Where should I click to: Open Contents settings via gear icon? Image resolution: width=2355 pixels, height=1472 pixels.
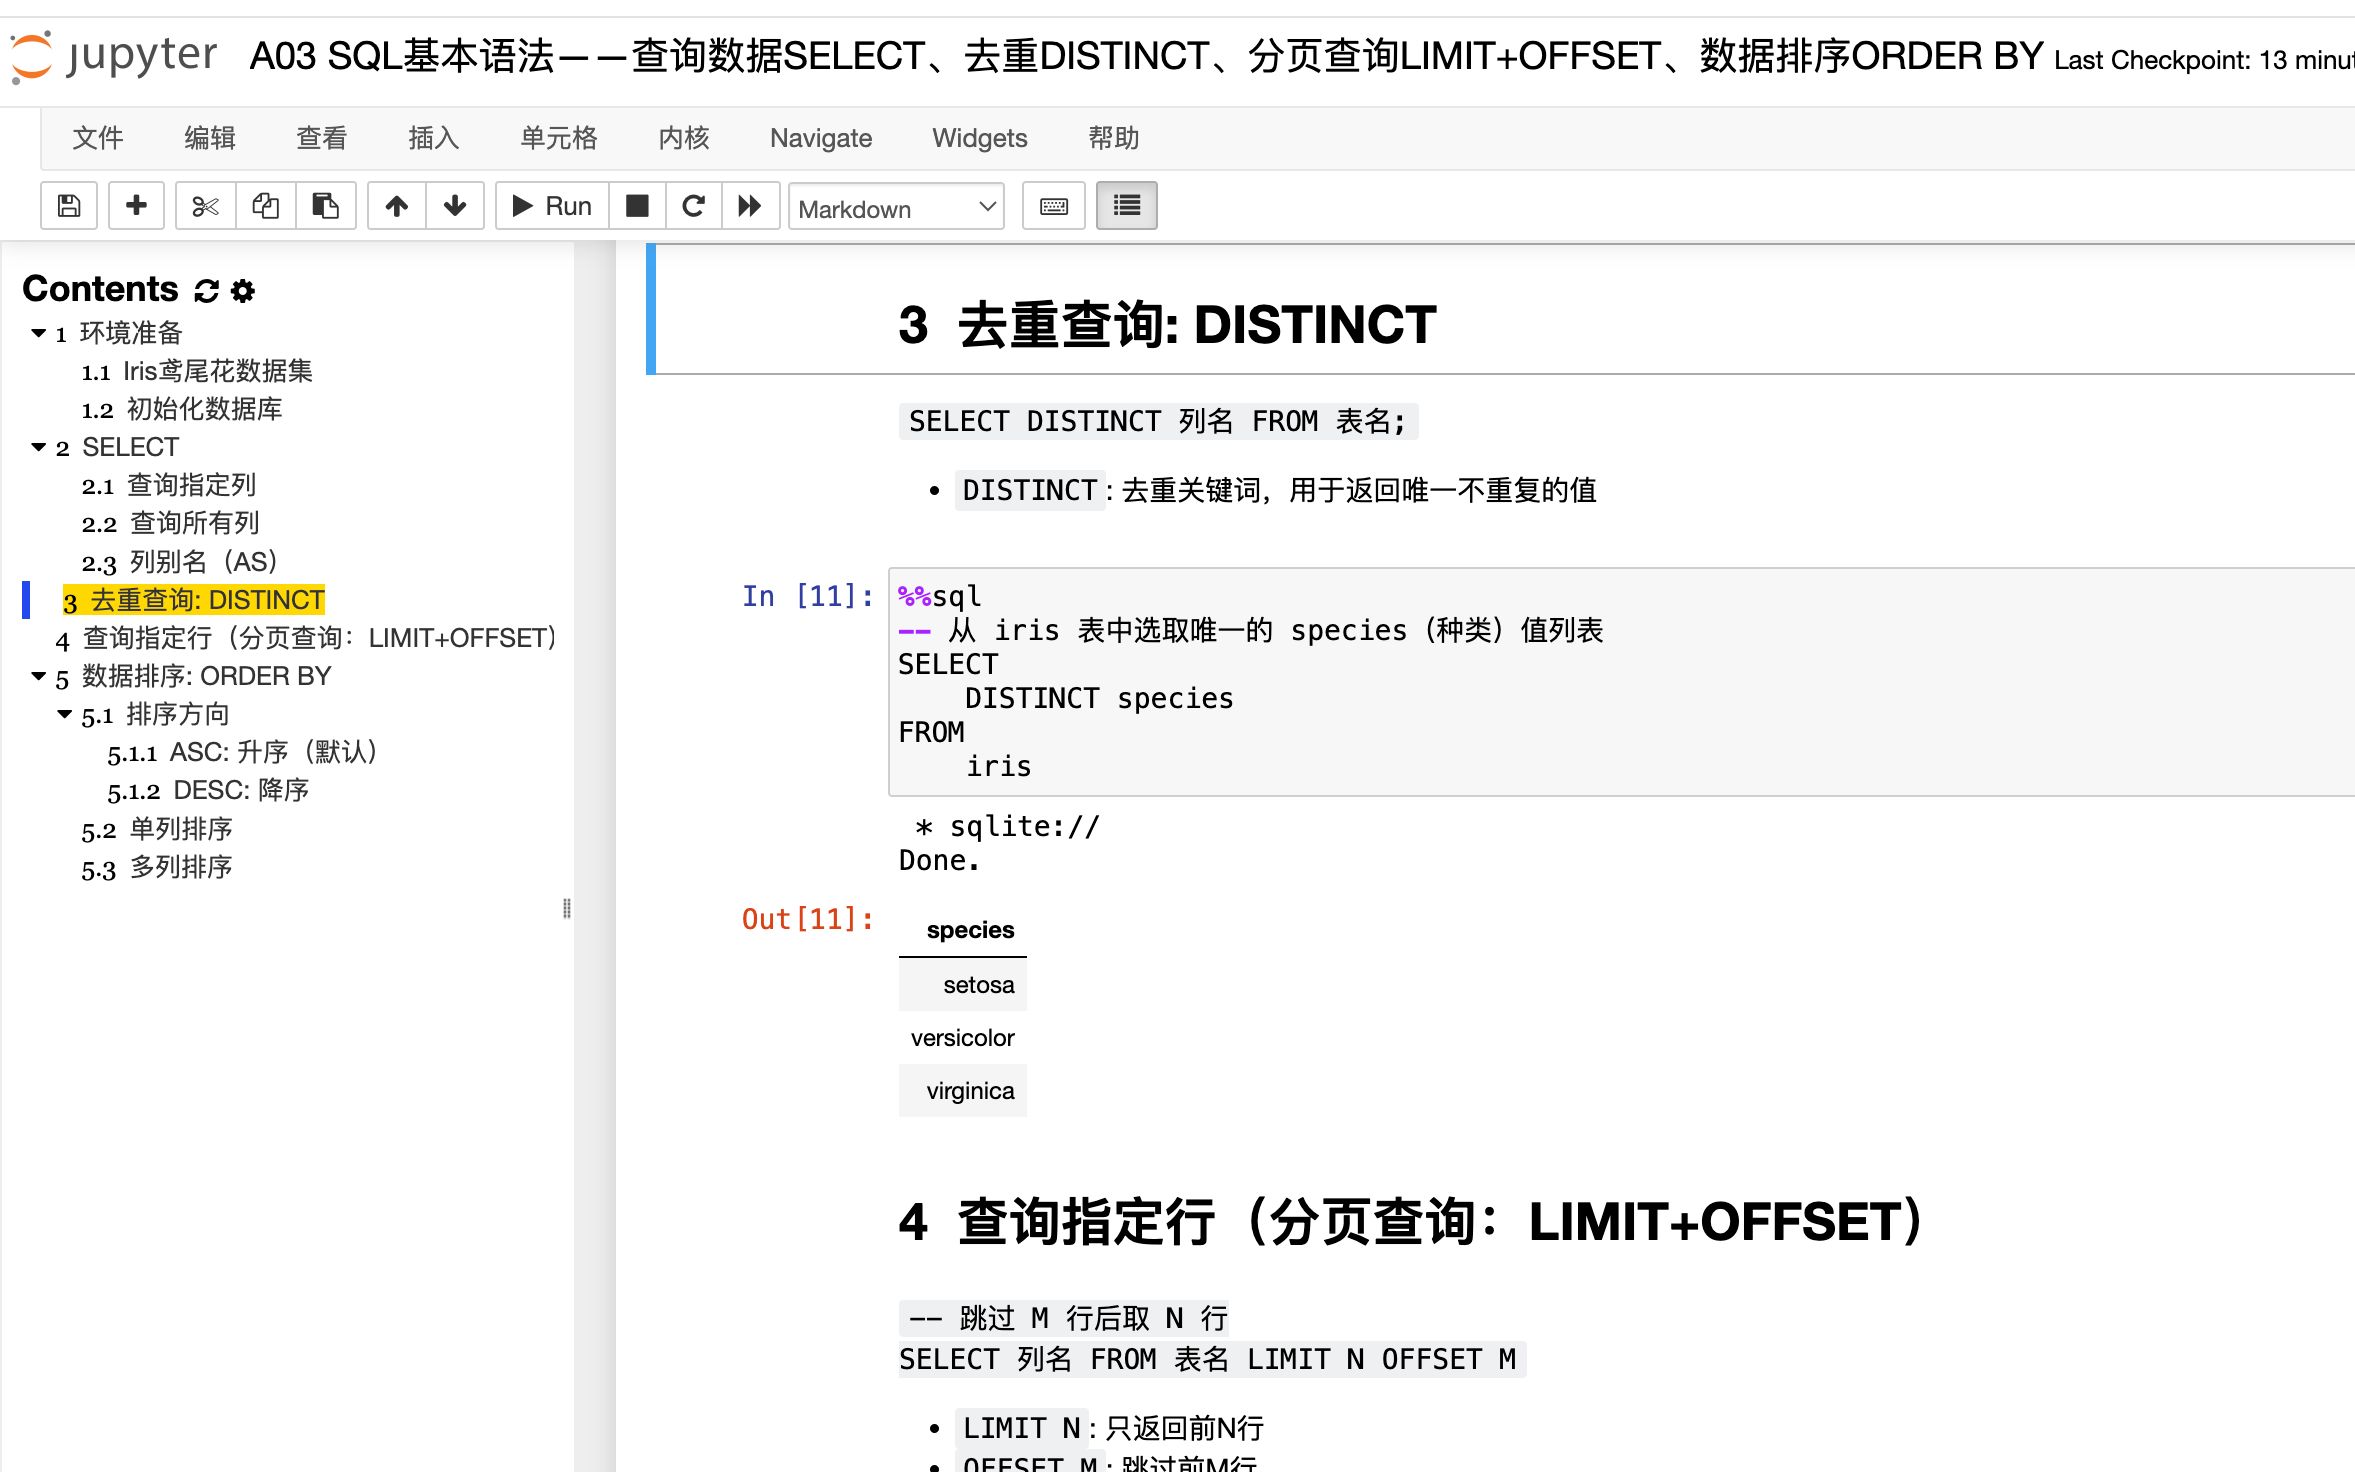tap(241, 289)
